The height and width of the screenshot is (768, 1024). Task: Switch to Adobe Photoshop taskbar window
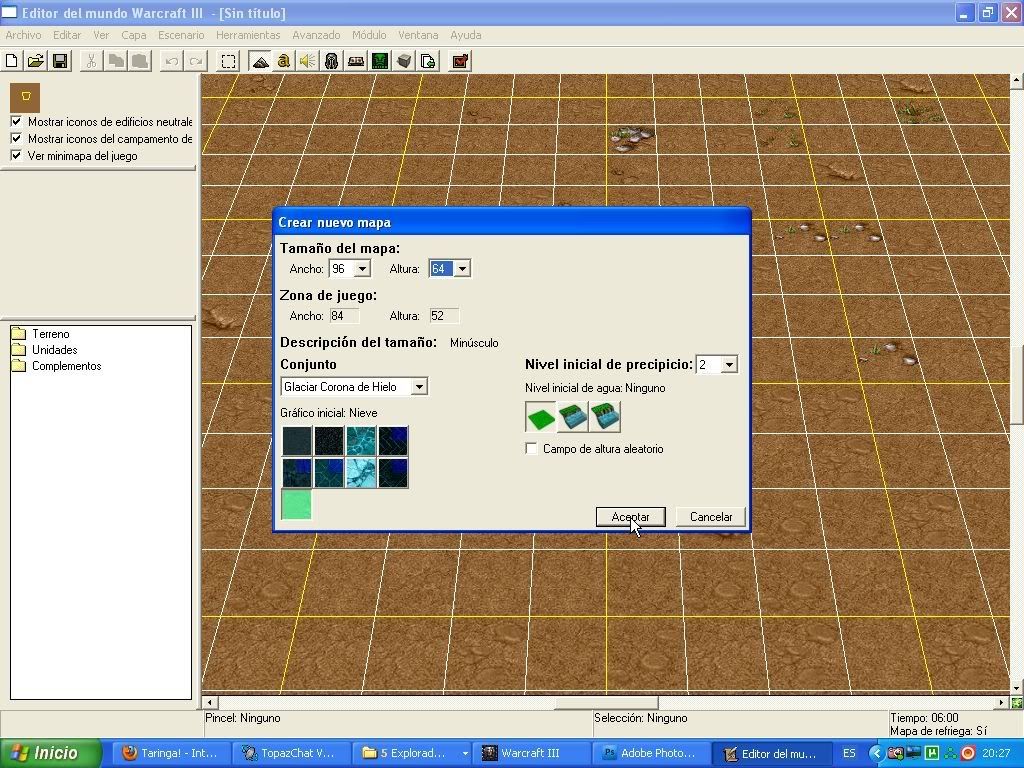(x=650, y=753)
